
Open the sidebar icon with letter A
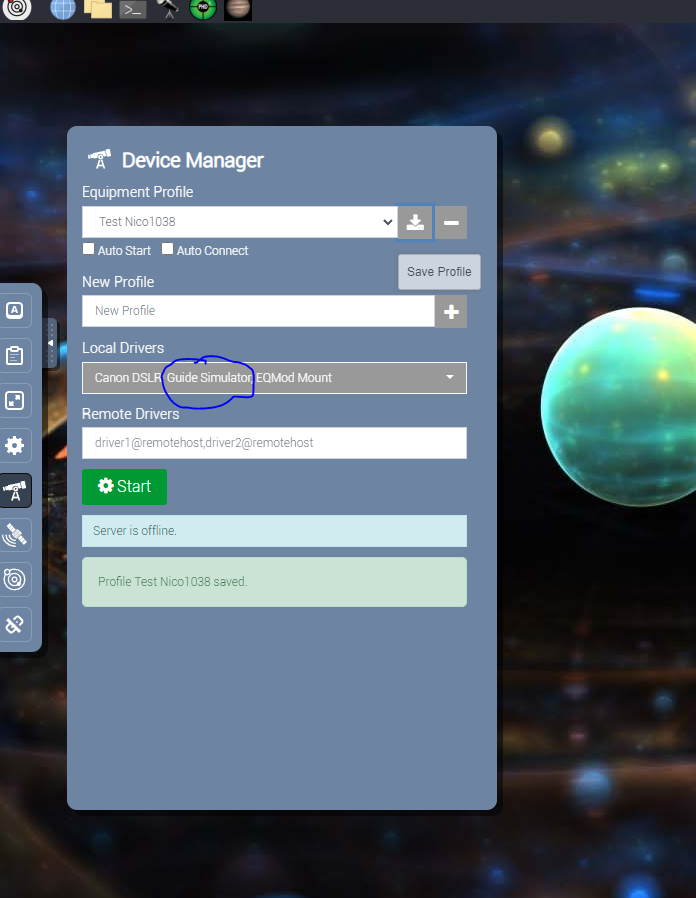(14, 310)
